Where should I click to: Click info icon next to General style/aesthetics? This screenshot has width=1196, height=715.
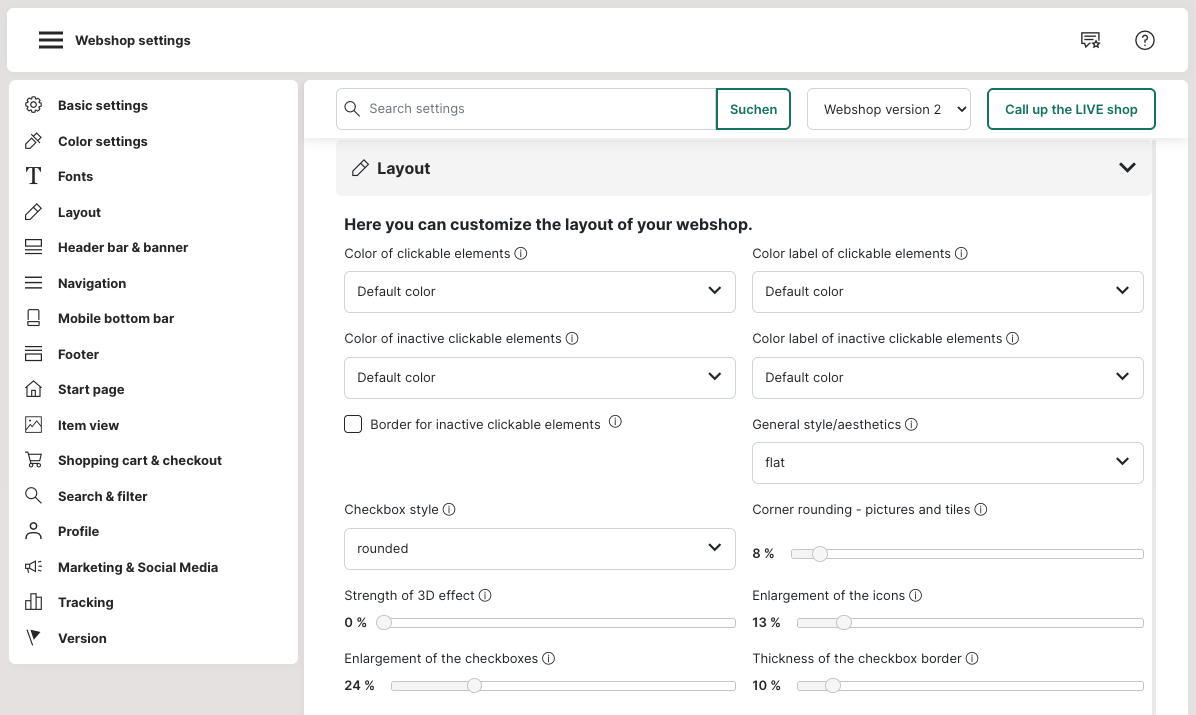pos(911,424)
